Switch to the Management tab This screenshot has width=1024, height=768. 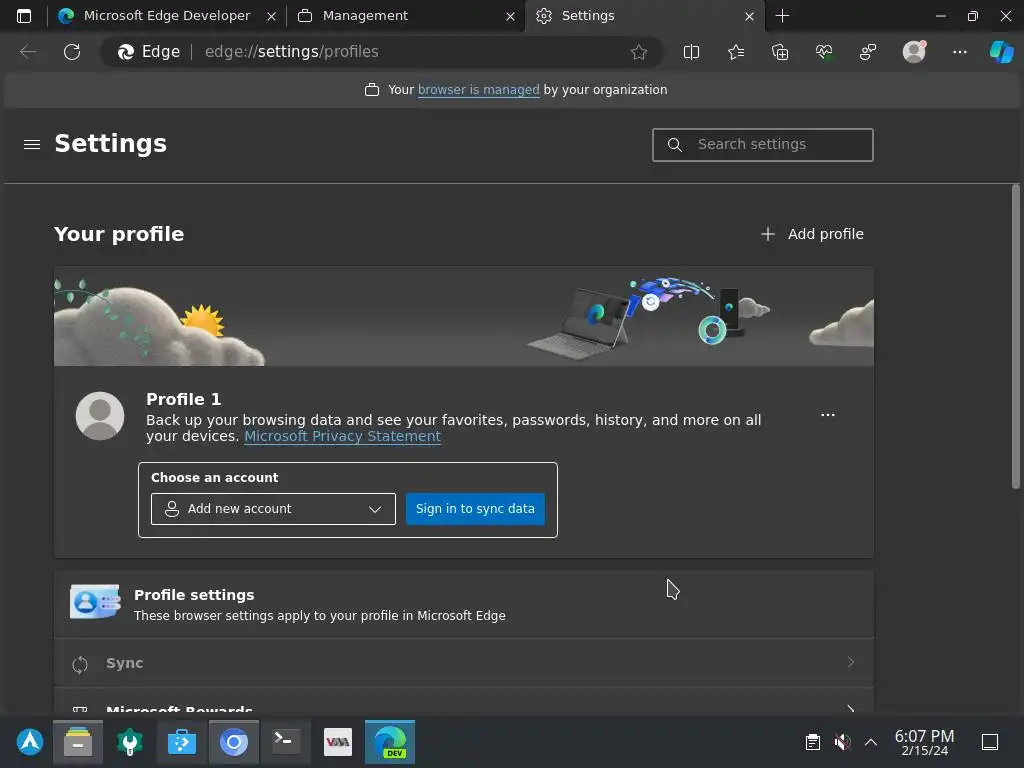[x=405, y=16]
